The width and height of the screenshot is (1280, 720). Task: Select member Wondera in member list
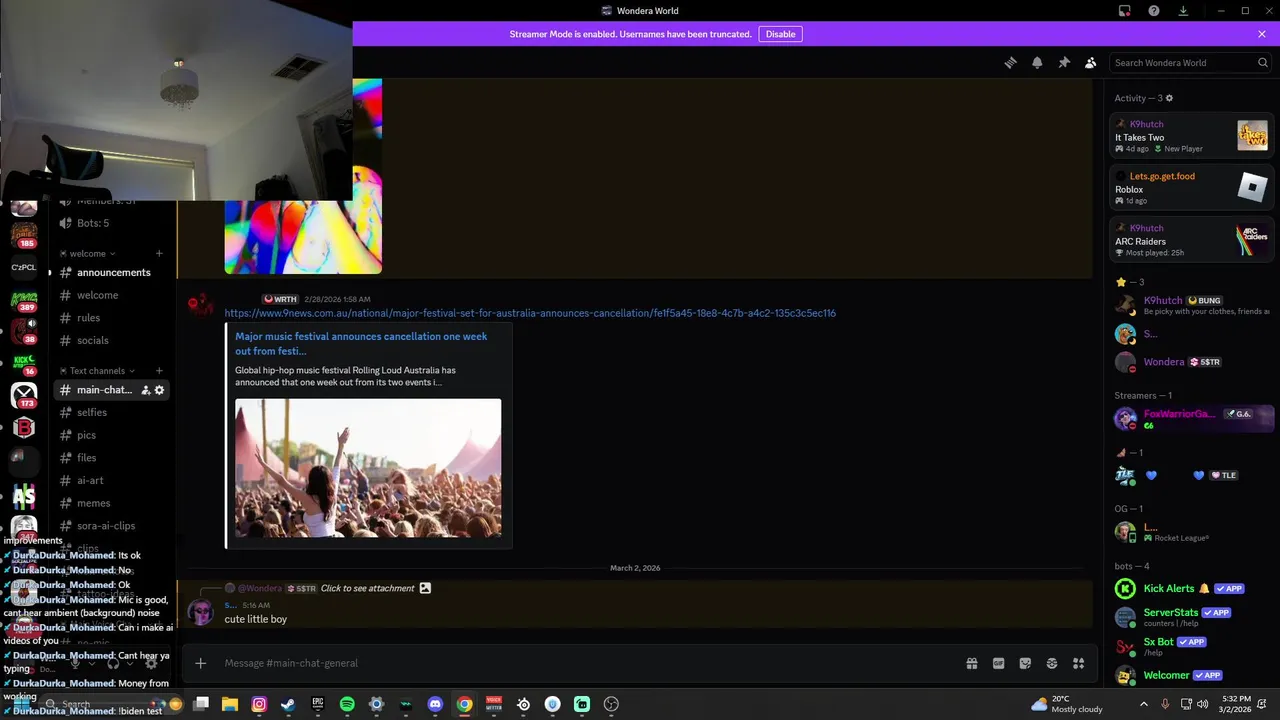(1190, 362)
